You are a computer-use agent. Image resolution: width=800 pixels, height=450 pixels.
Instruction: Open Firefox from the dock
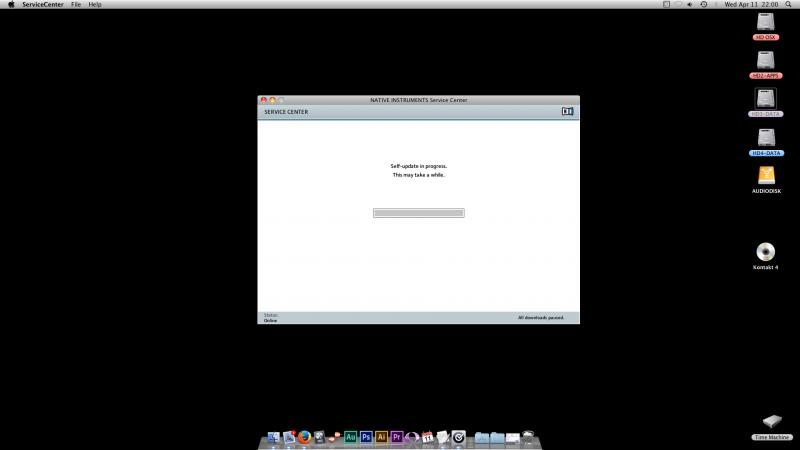coord(305,437)
